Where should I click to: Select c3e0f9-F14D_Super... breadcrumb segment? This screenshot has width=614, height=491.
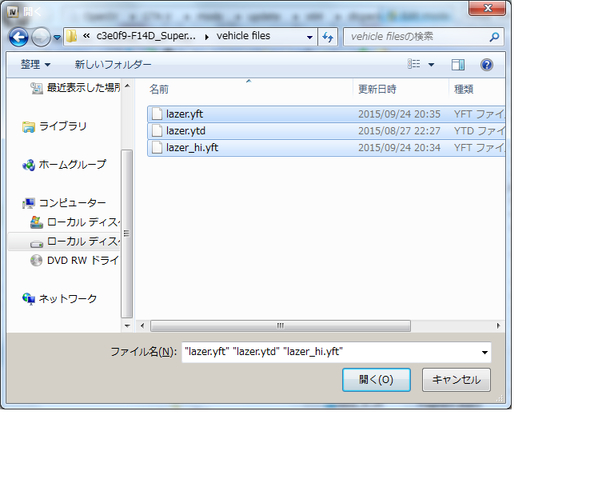[146, 36]
